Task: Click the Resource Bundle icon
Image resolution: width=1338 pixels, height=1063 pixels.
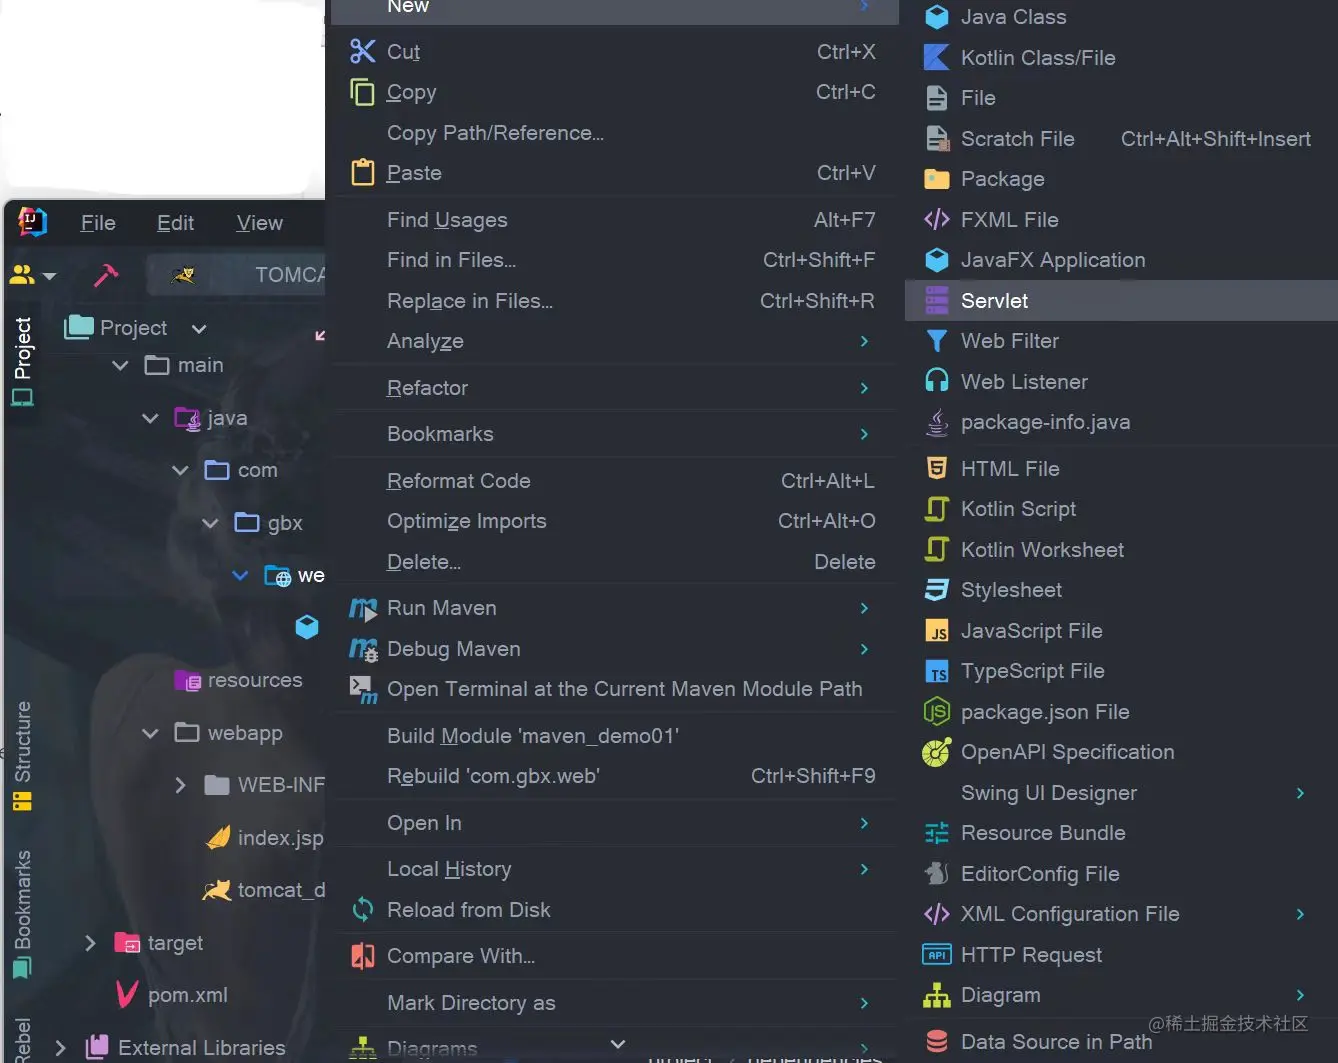Action: (x=936, y=833)
